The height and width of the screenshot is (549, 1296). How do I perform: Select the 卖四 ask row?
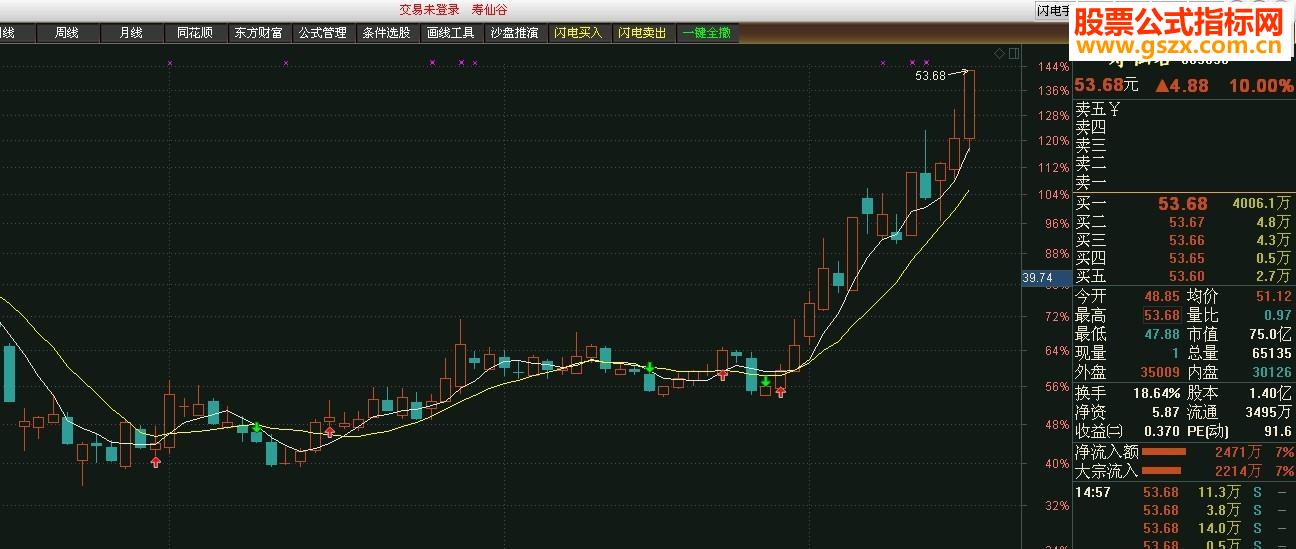click(x=1184, y=127)
